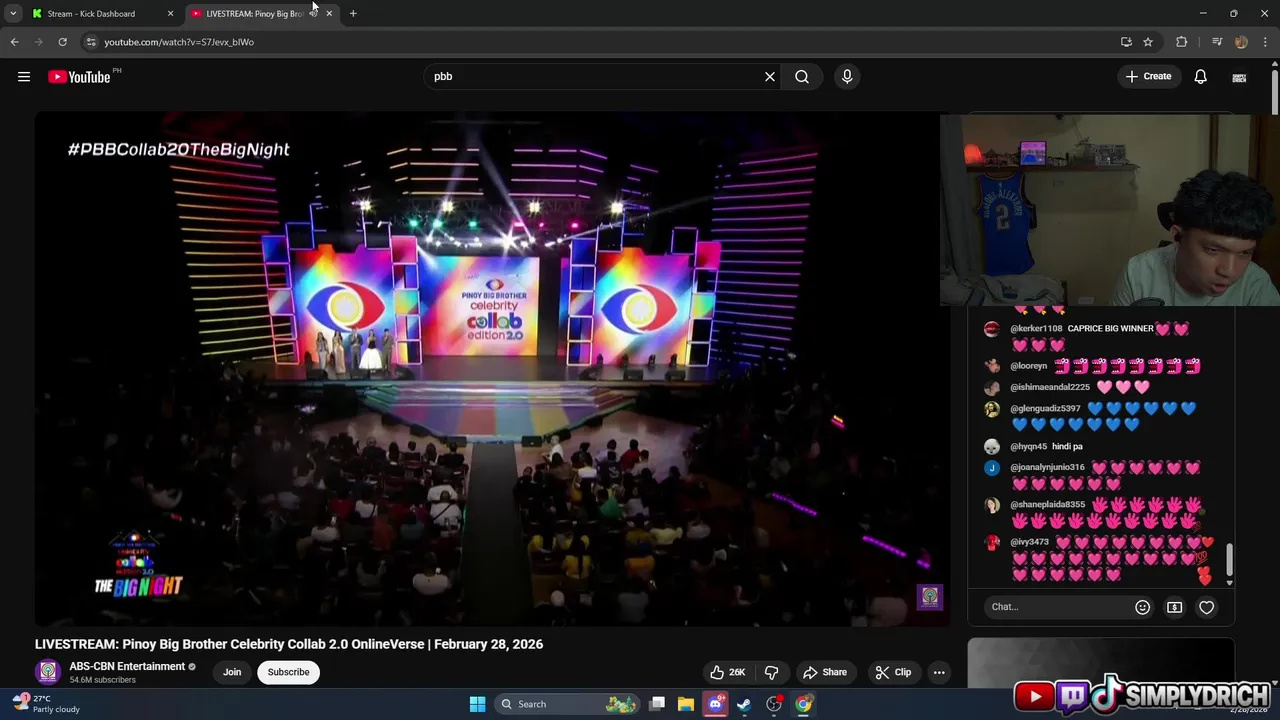Clear the 'pbb' search text

(770, 77)
